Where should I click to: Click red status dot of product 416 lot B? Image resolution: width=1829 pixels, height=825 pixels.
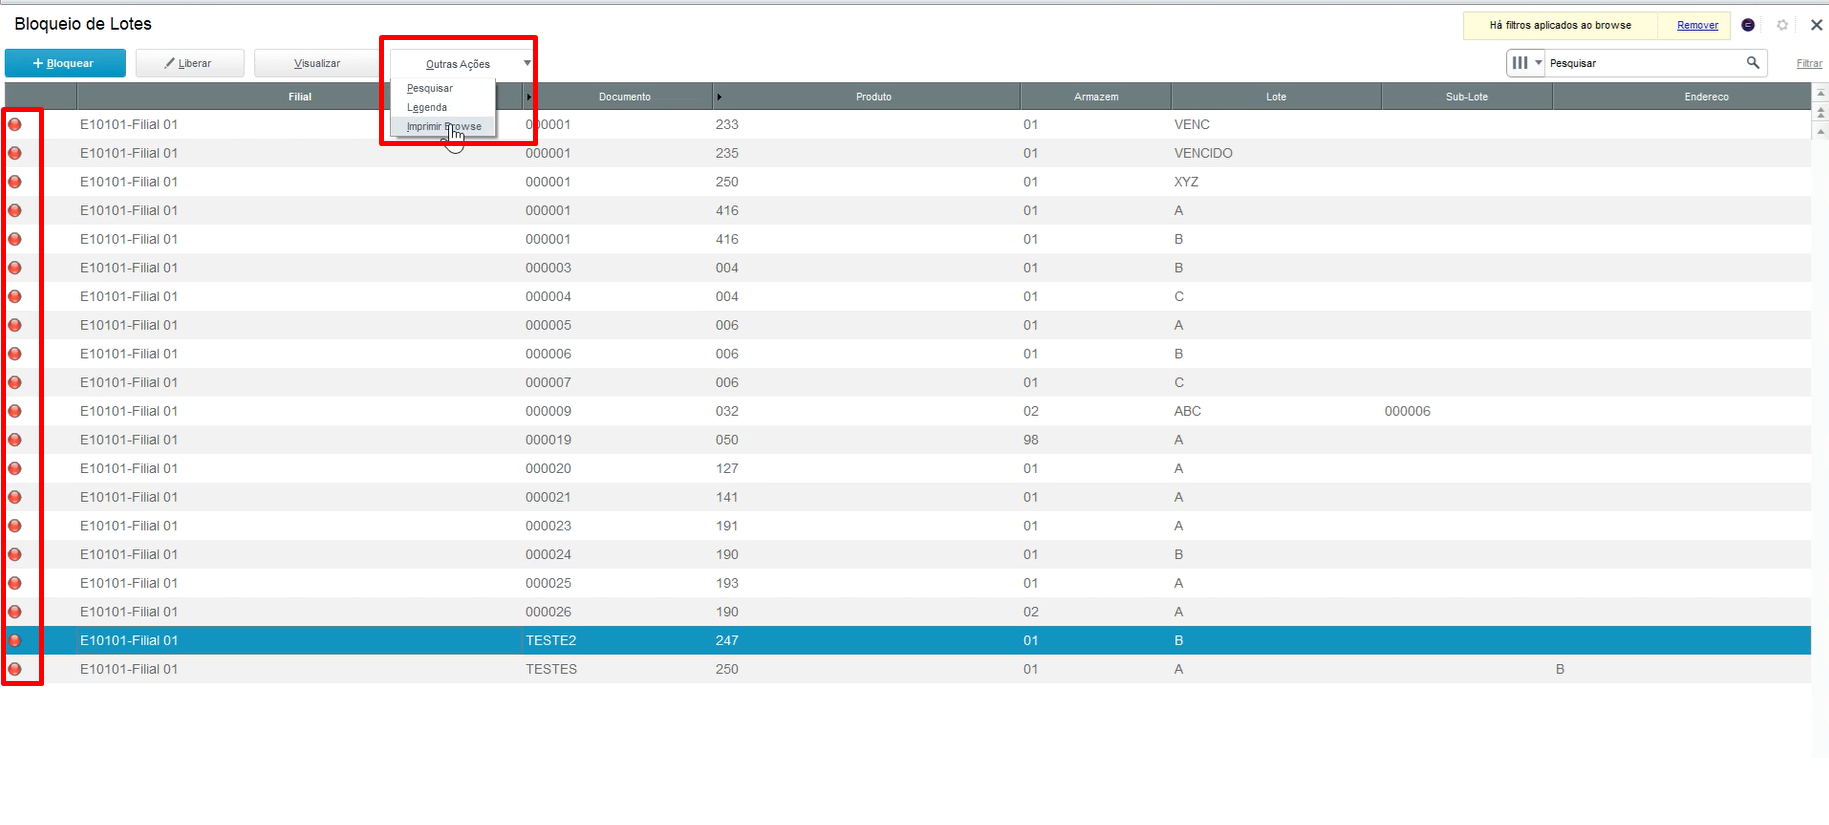(15, 239)
